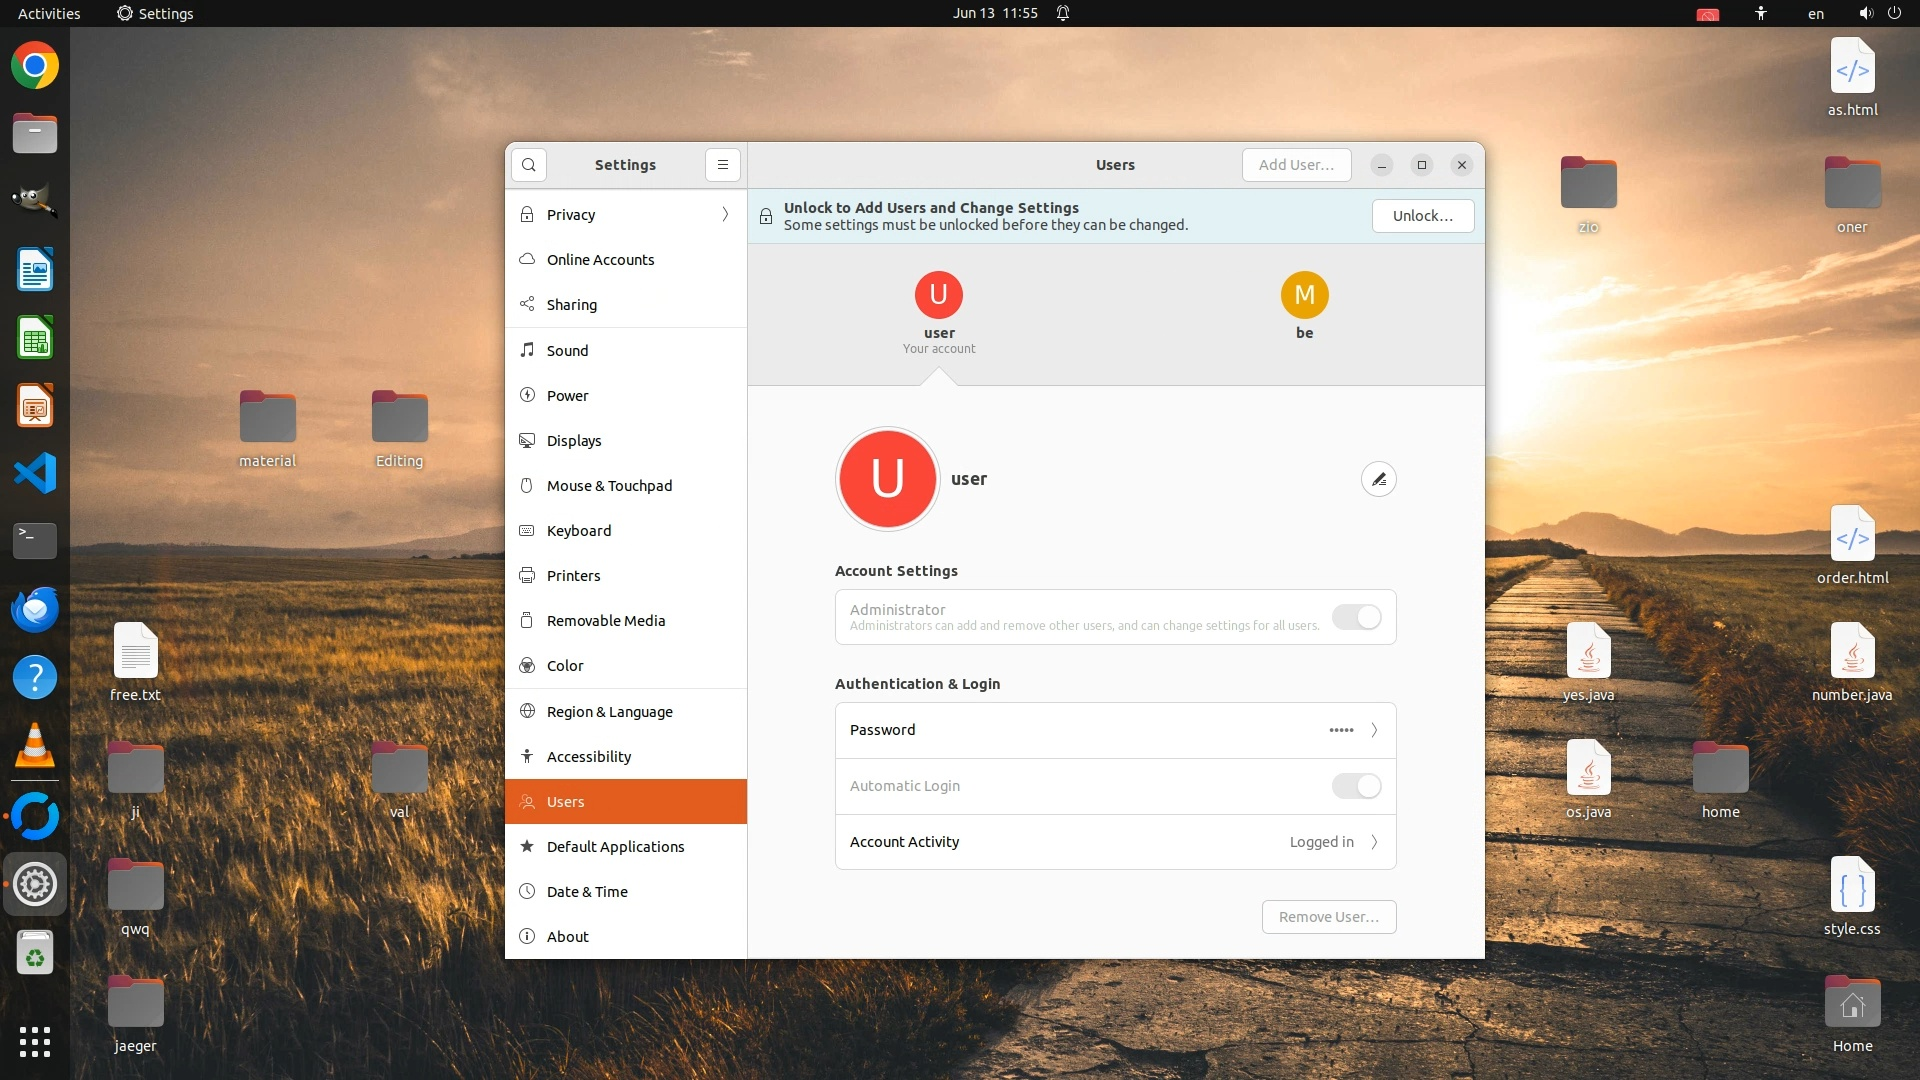Click the Add User... button

click(x=1296, y=165)
